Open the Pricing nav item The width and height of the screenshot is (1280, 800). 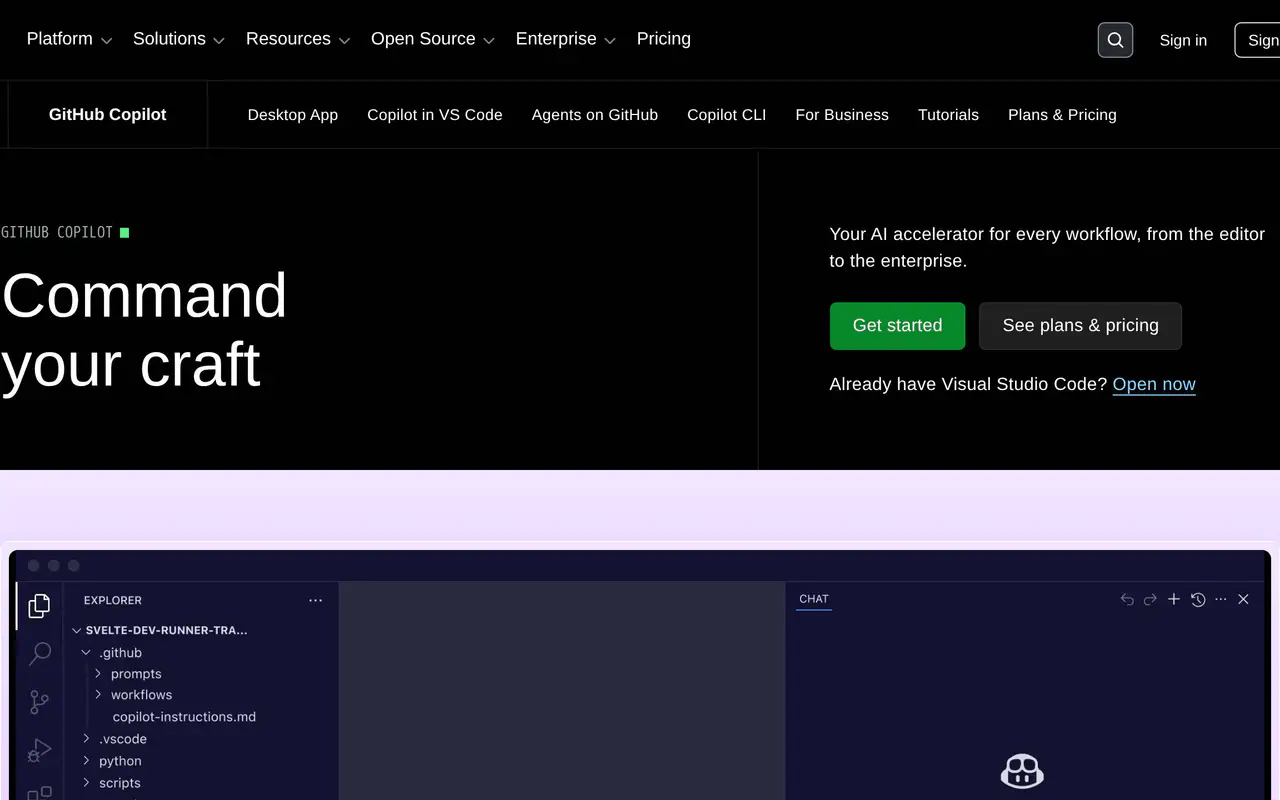[x=664, y=39]
